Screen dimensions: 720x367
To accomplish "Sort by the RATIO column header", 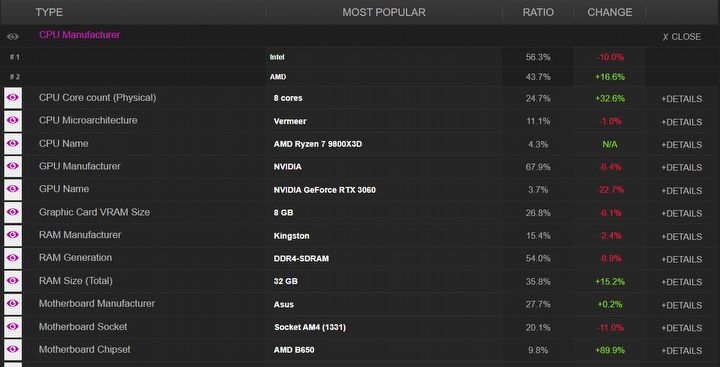I will tap(538, 12).
